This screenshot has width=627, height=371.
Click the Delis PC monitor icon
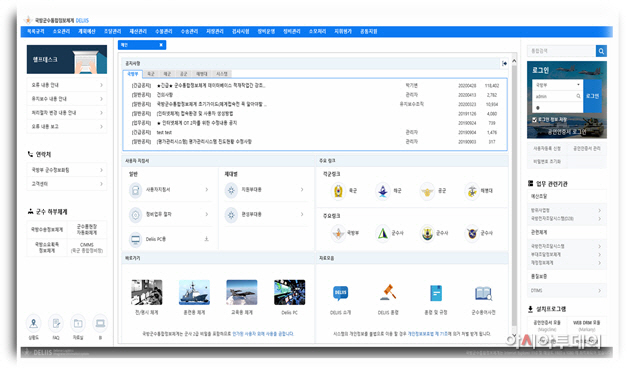click(136, 239)
